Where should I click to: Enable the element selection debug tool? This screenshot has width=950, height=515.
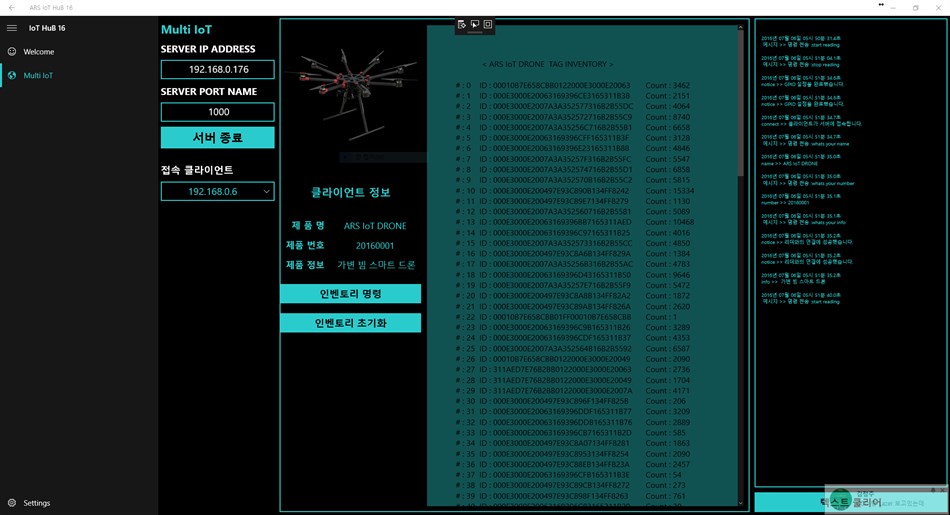475,24
